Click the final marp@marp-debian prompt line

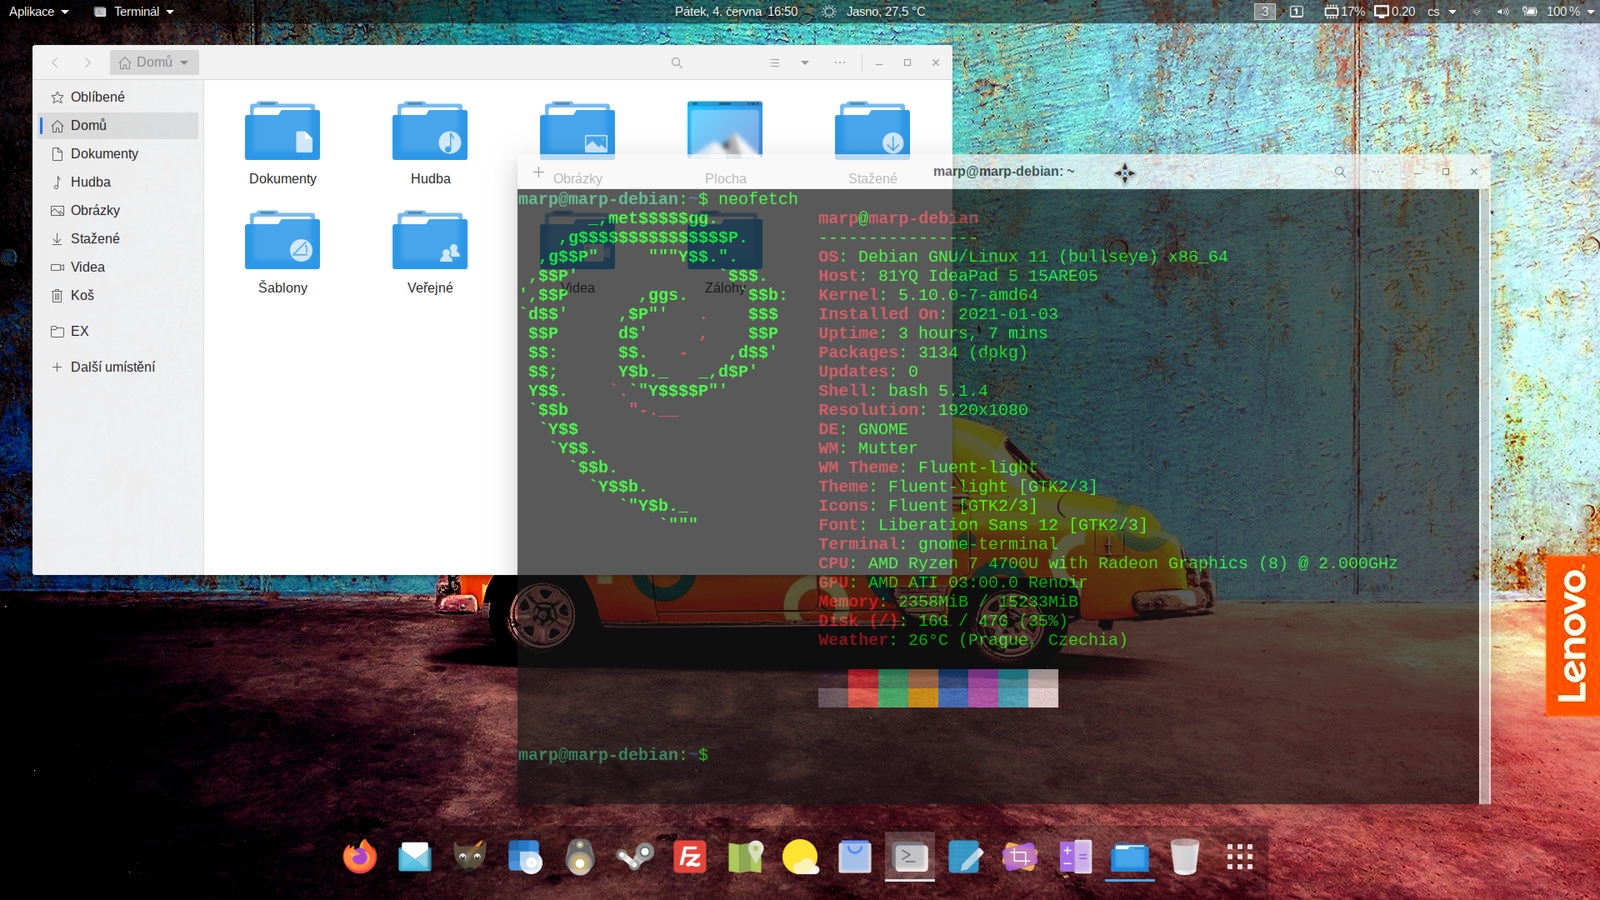(x=613, y=755)
